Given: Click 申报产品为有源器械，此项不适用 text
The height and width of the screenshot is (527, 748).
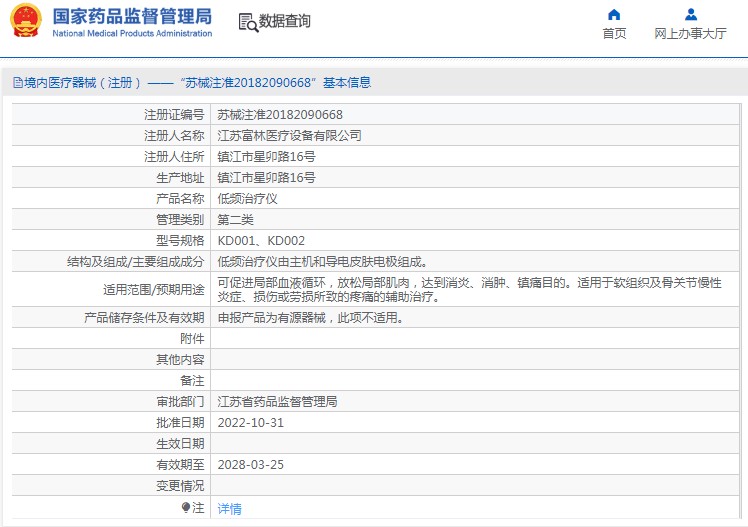Looking at the screenshot, I should pos(311,318).
